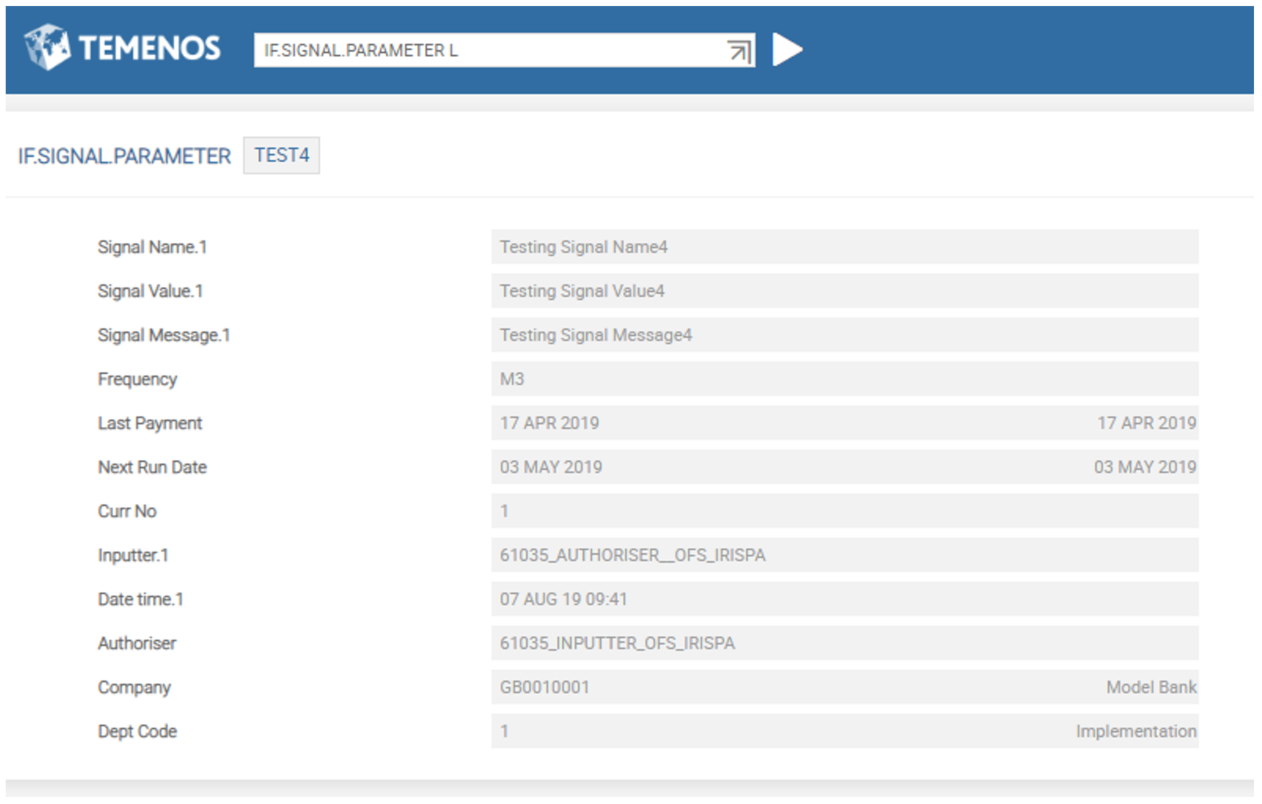
Task: Click the expand arrow icon in command box
Action: (739, 52)
